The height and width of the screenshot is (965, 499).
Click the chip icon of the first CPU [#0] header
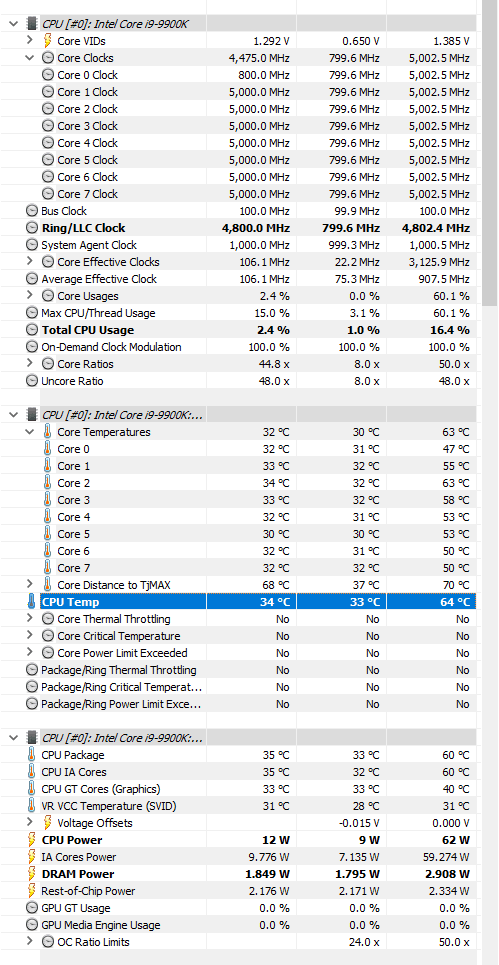point(31,24)
